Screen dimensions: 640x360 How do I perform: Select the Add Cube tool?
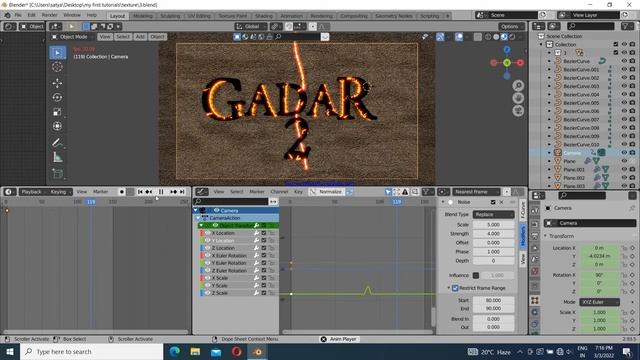(58, 173)
